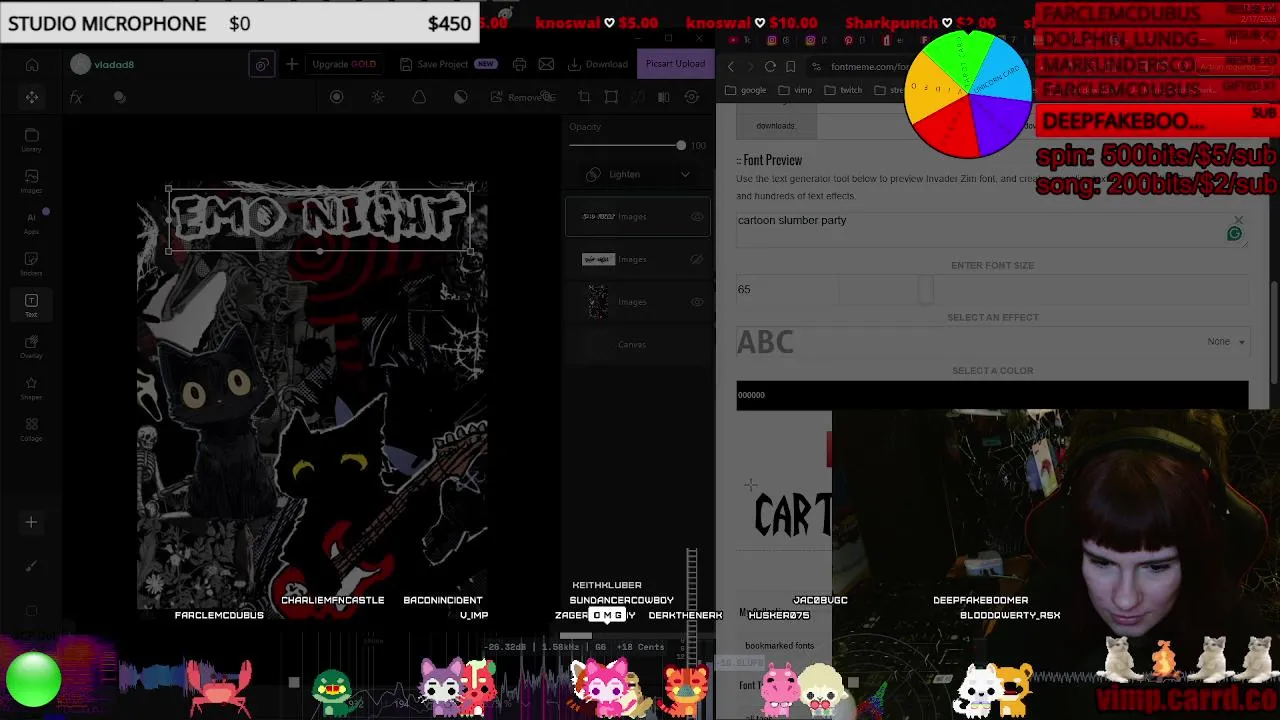Select the third Images layer thumbnail

pyautogui.click(x=597, y=302)
